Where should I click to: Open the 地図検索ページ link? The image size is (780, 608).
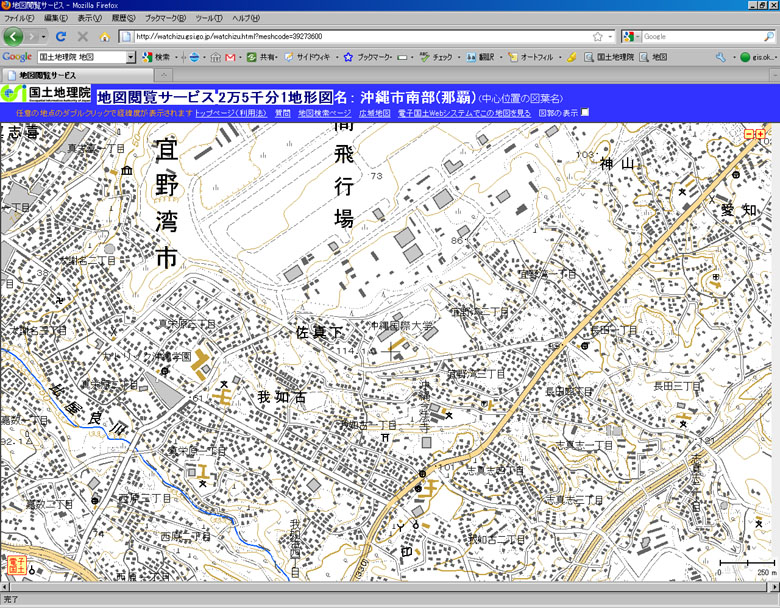point(325,114)
